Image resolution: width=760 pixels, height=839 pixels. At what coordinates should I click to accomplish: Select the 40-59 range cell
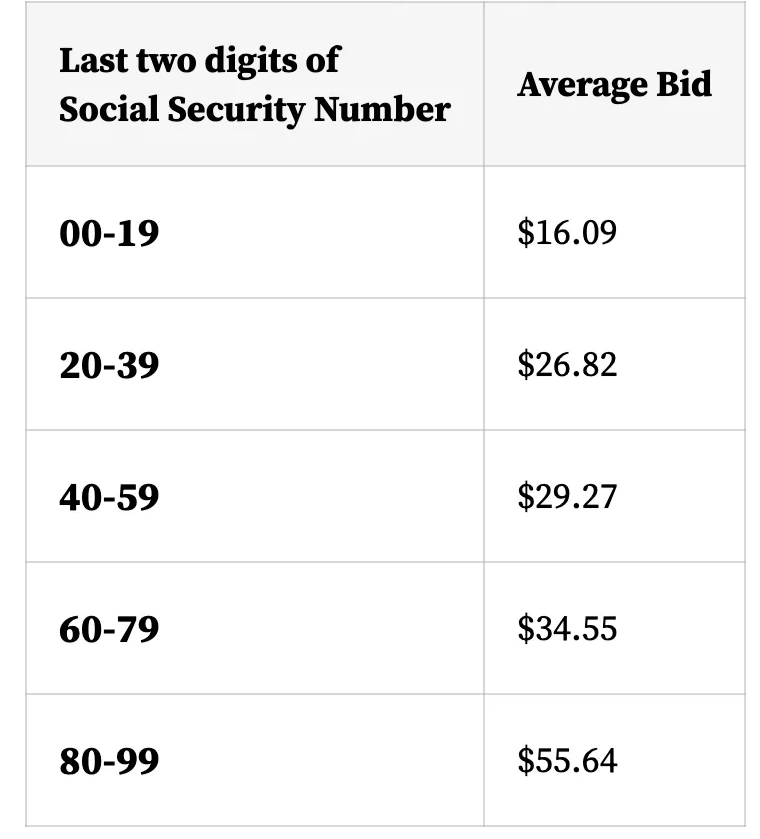[x=109, y=497]
